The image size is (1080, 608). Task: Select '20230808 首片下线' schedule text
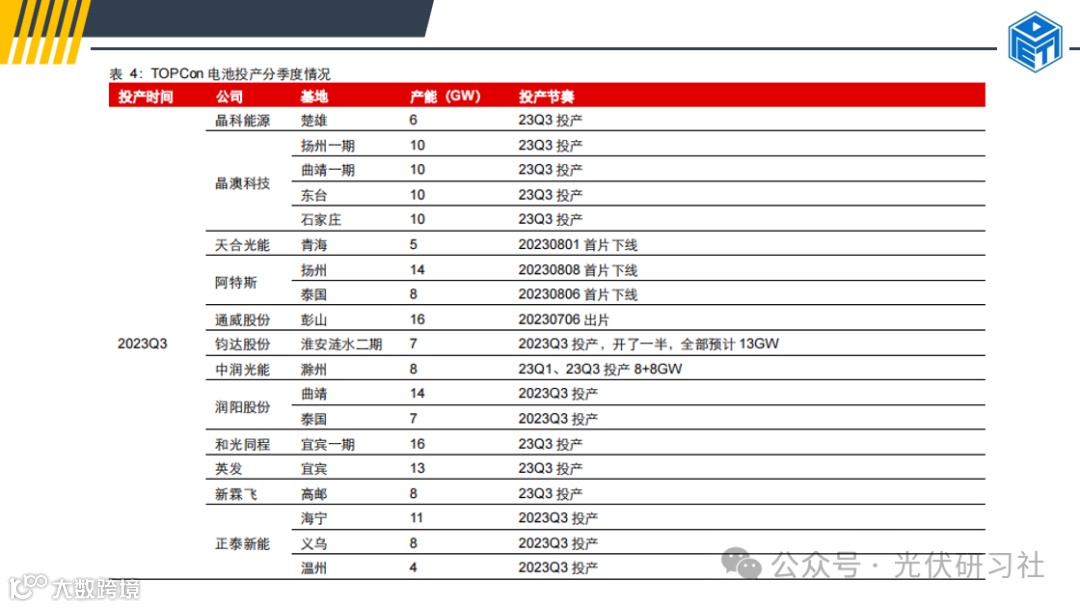point(578,271)
